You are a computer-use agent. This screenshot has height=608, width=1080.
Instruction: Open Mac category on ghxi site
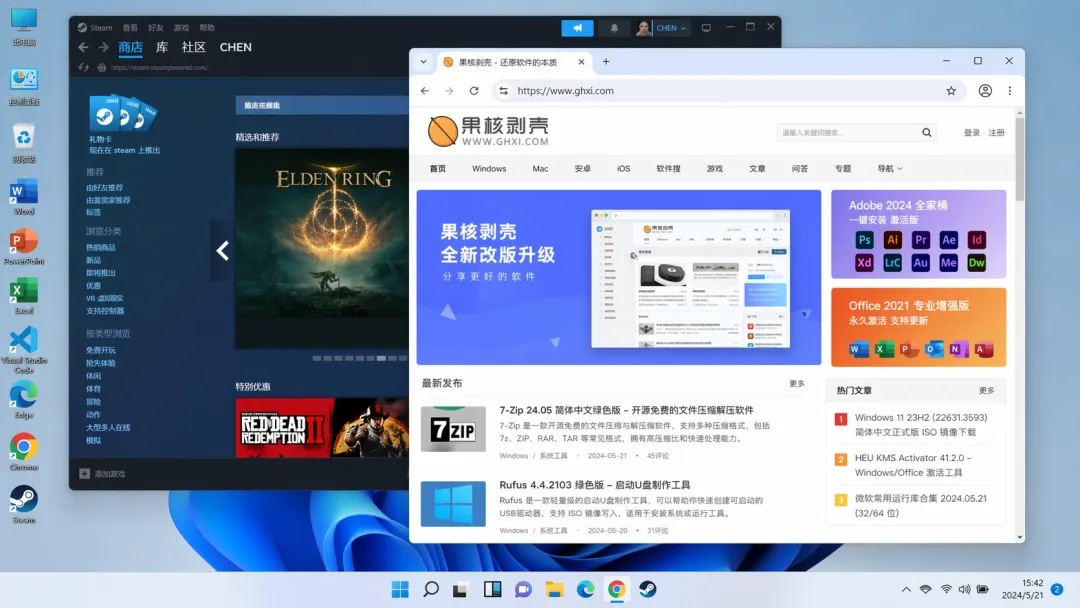tap(540, 169)
